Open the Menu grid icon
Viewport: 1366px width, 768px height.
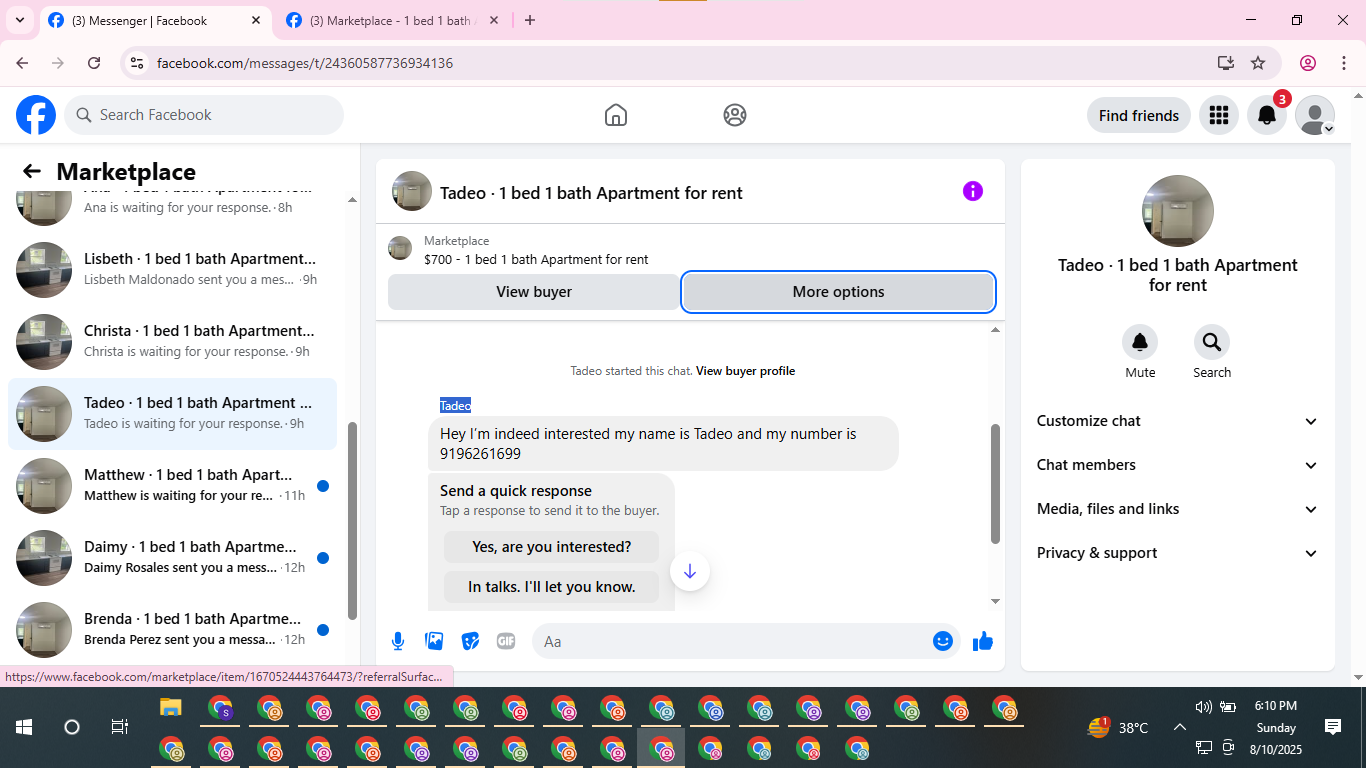1218,115
